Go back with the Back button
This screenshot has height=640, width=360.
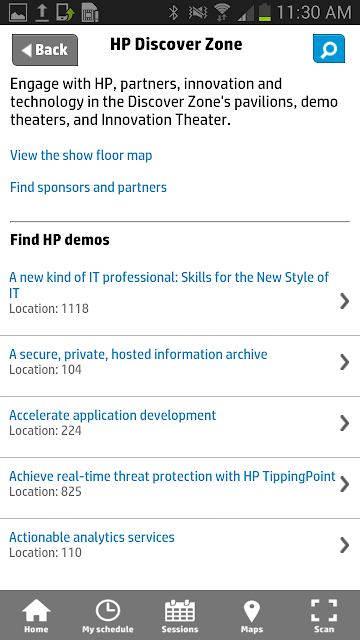point(45,50)
